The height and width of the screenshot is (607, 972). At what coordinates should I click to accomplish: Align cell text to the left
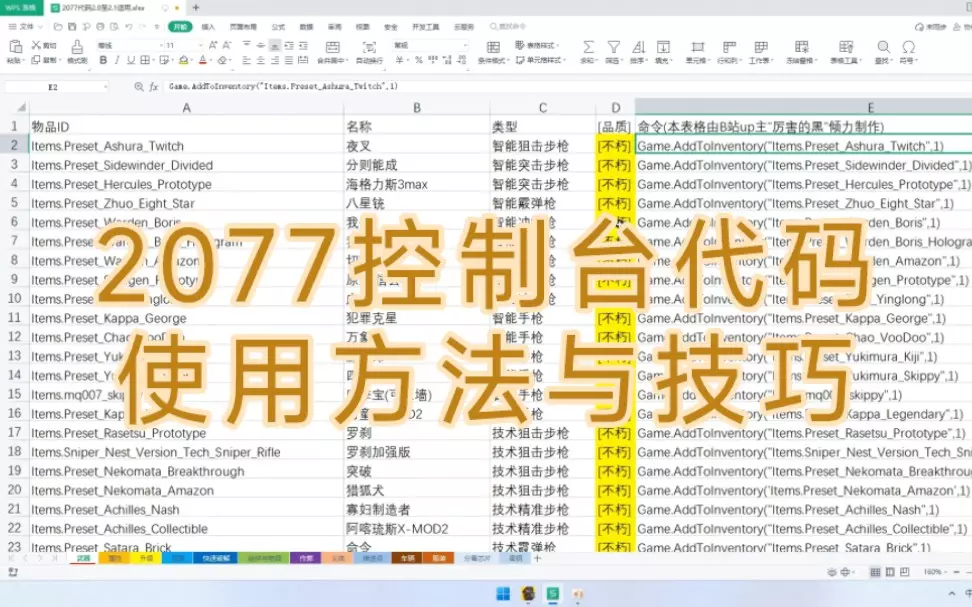click(246, 60)
